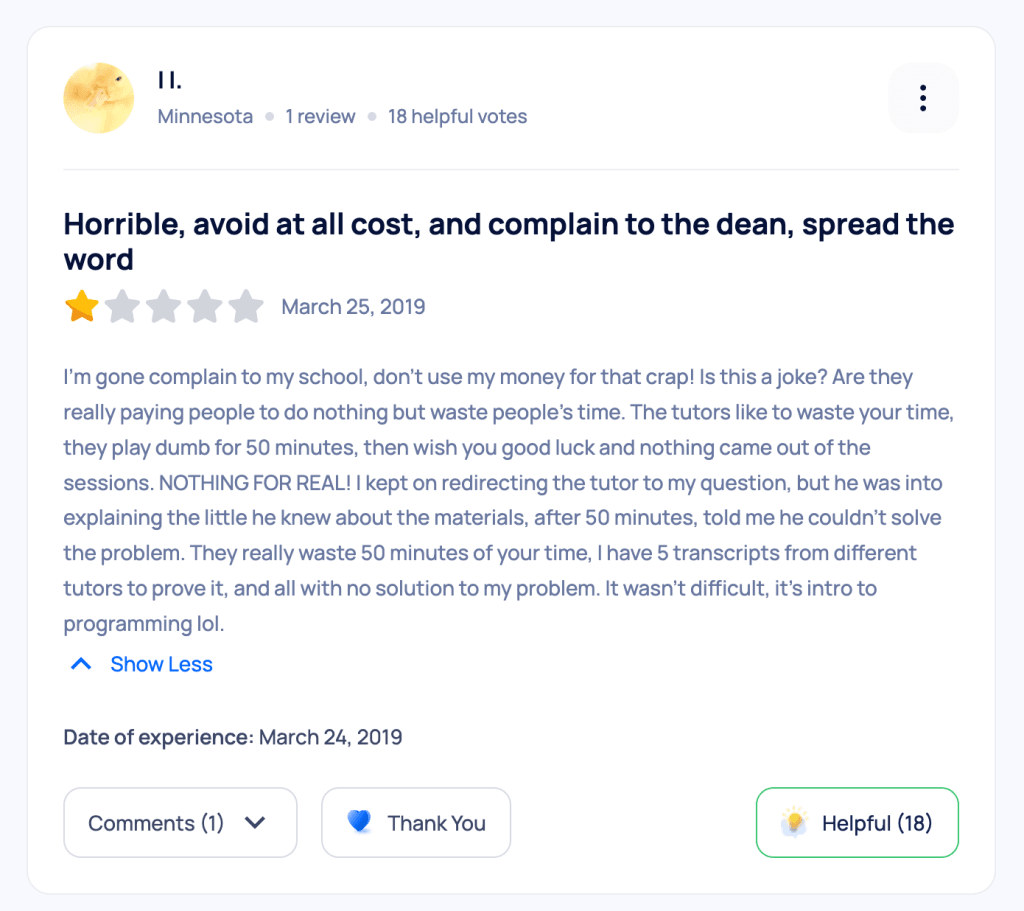Click the fifth gray star of the rating
This screenshot has height=911, width=1024.
246,307
